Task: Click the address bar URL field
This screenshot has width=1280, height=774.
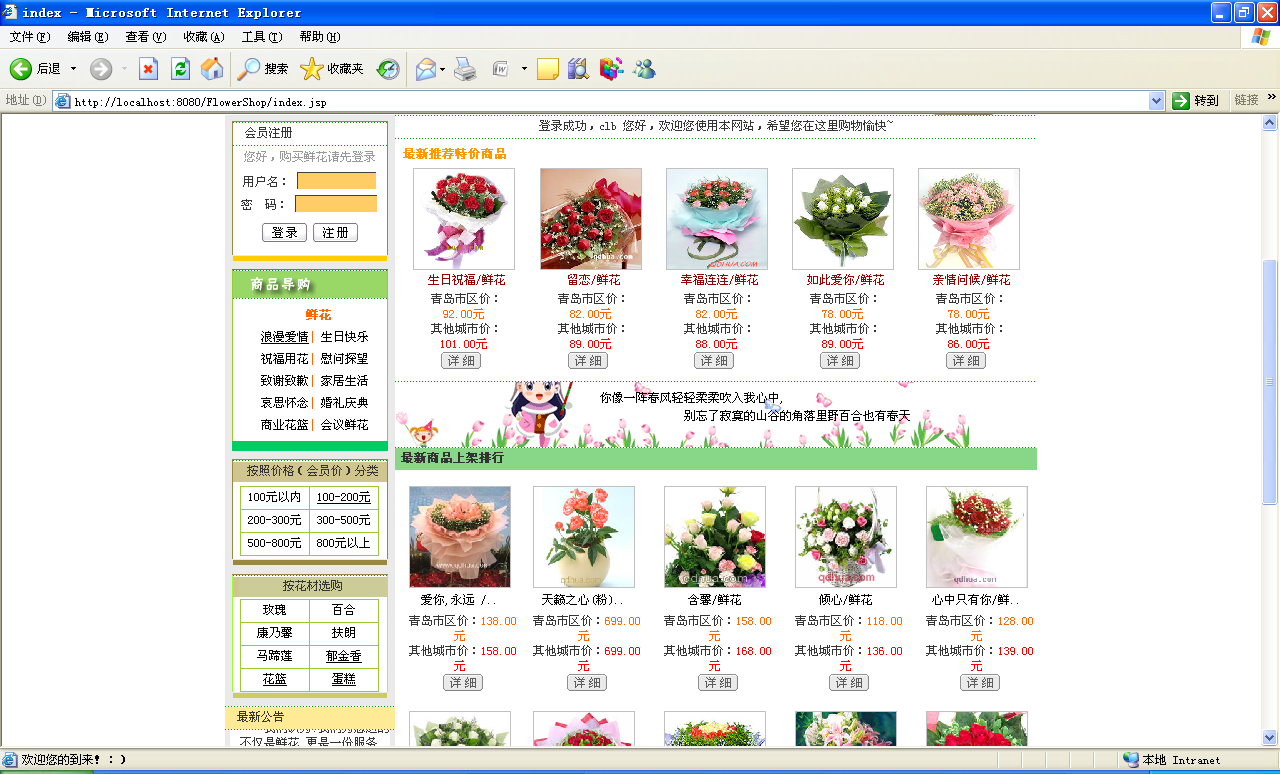Action: point(609,101)
